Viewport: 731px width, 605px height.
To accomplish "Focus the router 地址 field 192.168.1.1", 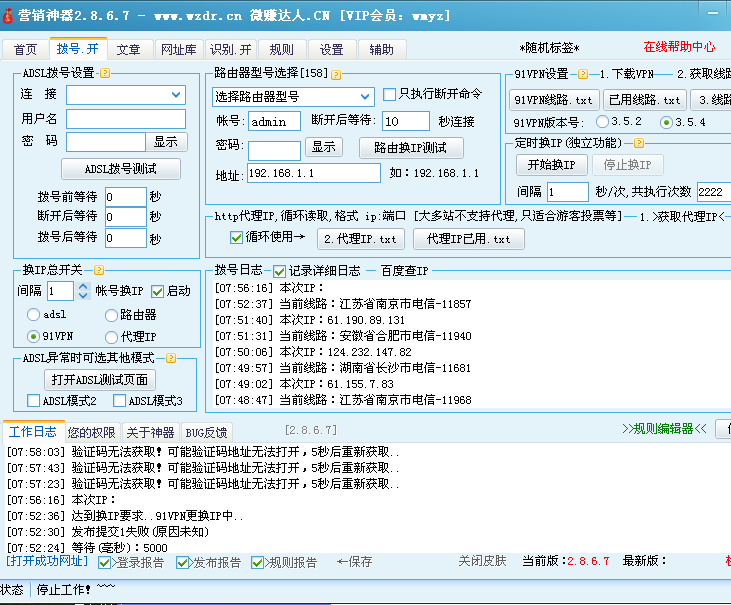I will pyautogui.click(x=314, y=173).
